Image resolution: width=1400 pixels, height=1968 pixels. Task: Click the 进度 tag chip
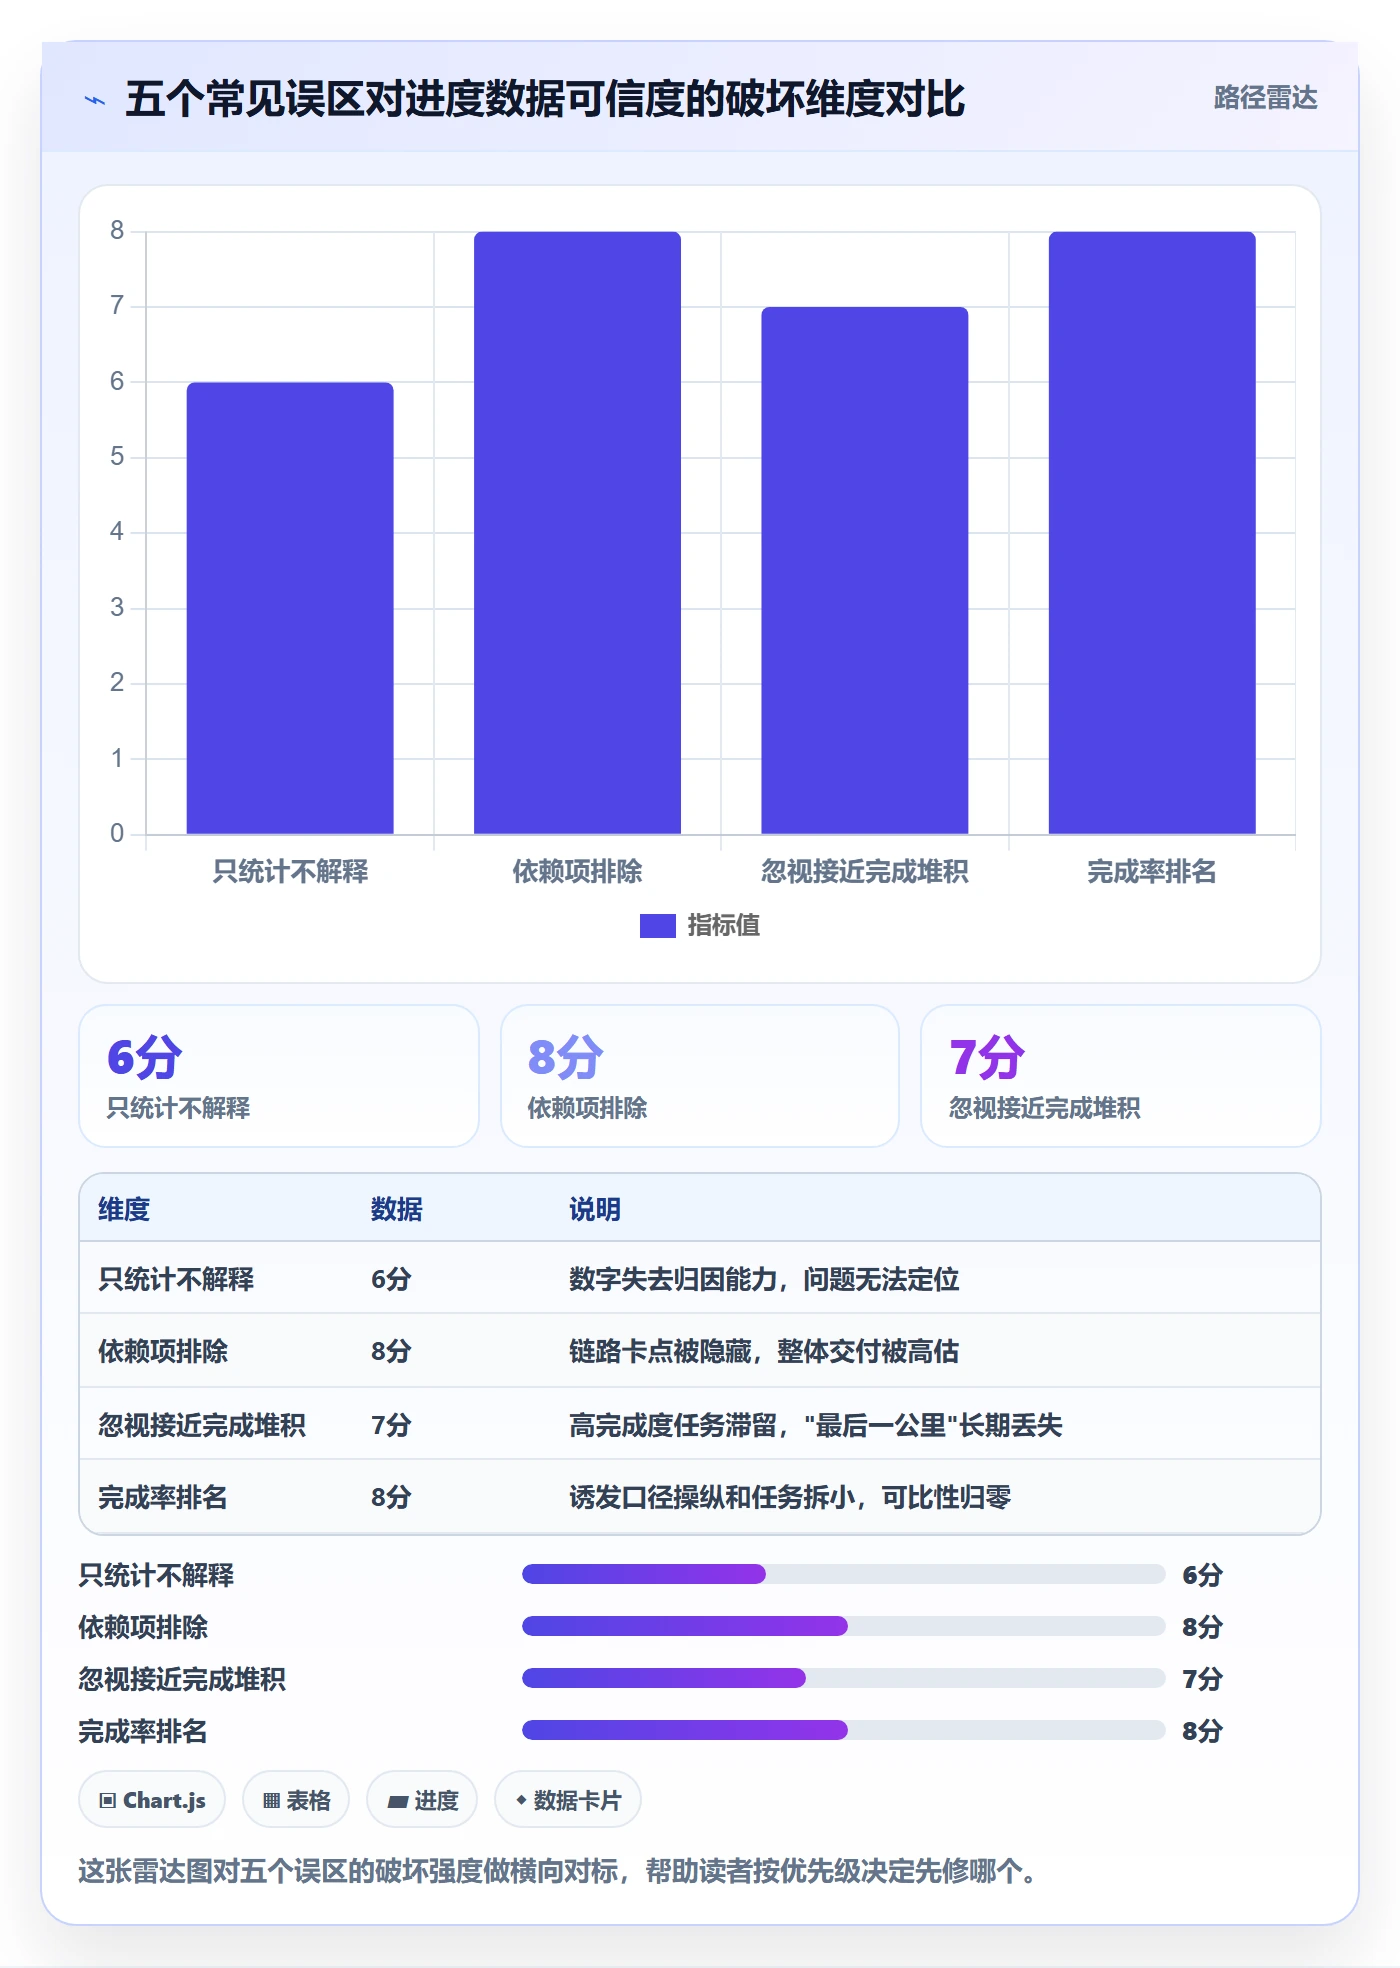[x=422, y=1800]
